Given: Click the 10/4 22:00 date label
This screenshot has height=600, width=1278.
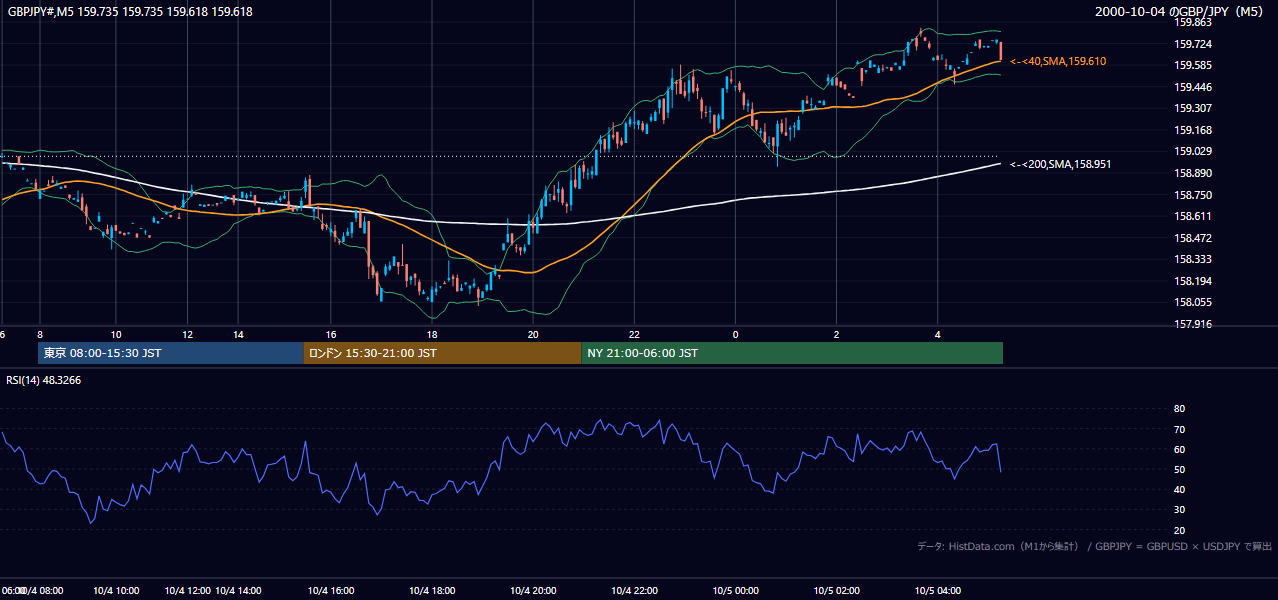Looking at the screenshot, I should tap(634, 591).
